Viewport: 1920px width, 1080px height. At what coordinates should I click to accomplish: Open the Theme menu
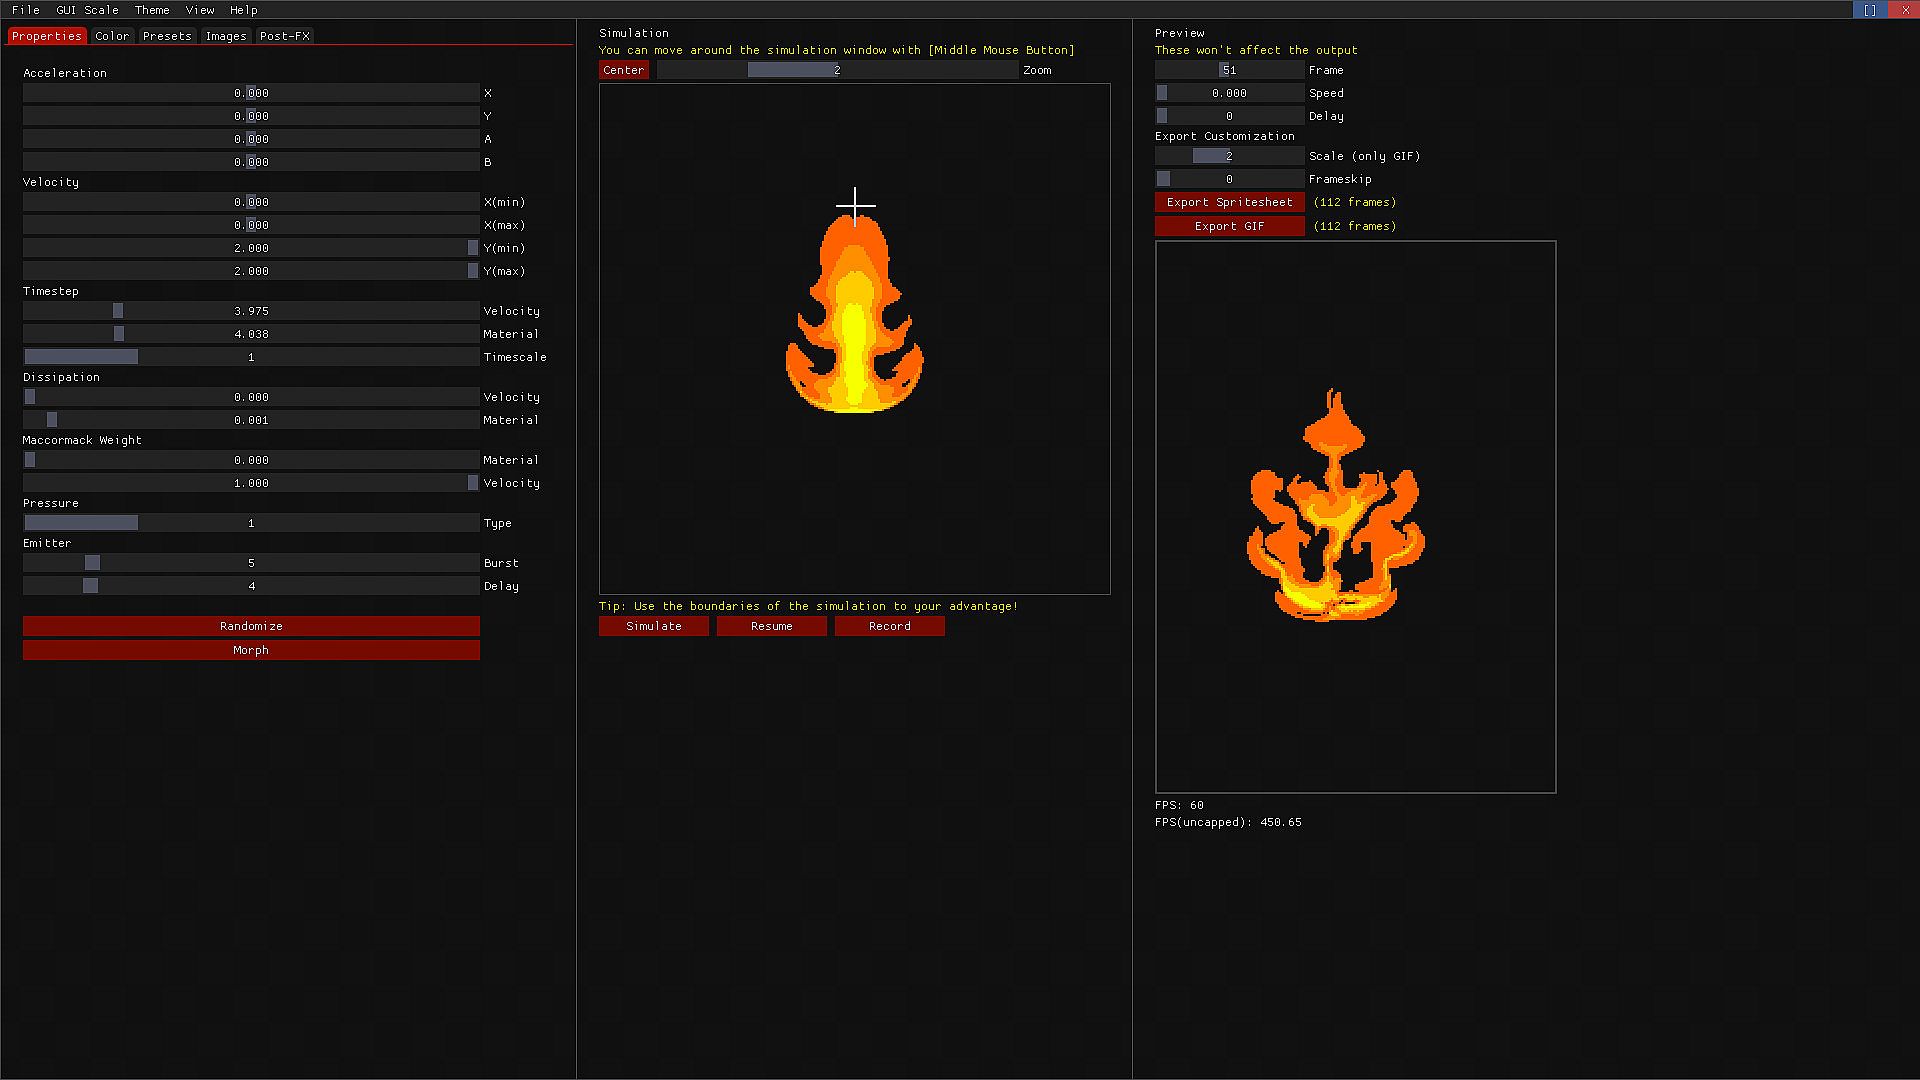[152, 10]
